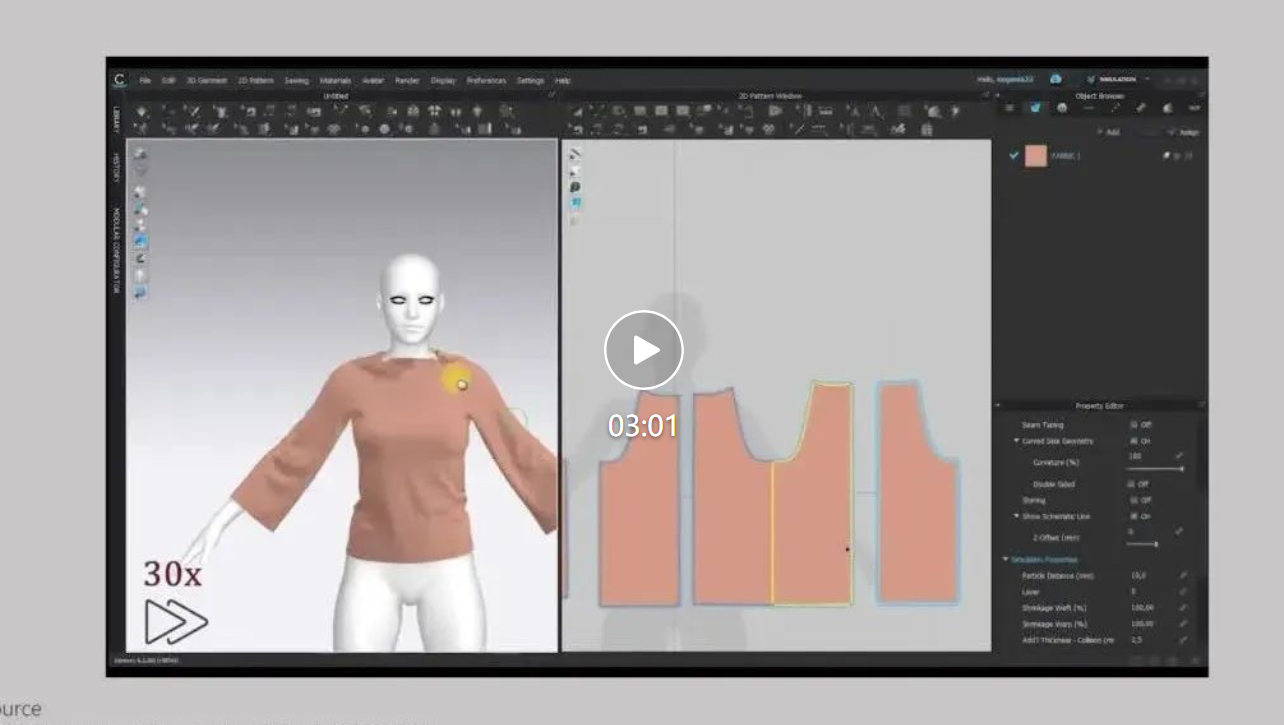Click the Add button in Object Browser

click(x=1108, y=132)
